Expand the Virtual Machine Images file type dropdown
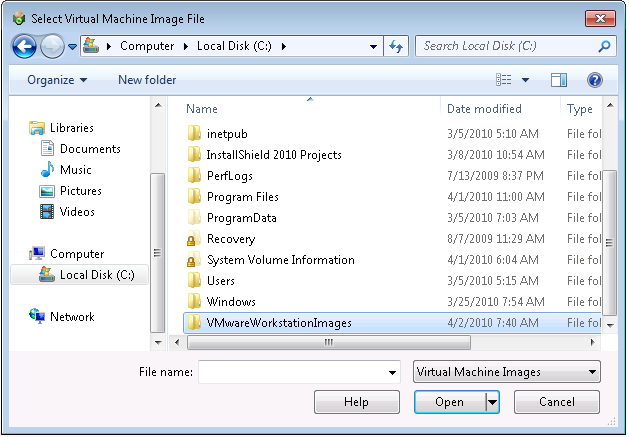The image size is (629, 437). 506,372
